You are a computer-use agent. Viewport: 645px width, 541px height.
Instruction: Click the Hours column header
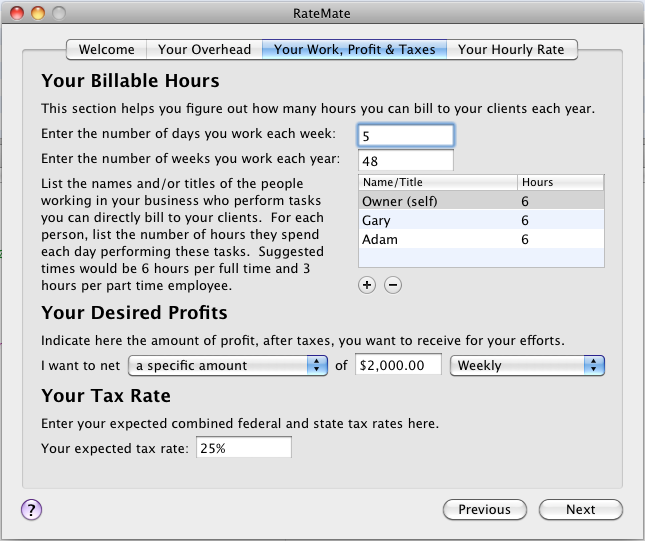(560, 183)
